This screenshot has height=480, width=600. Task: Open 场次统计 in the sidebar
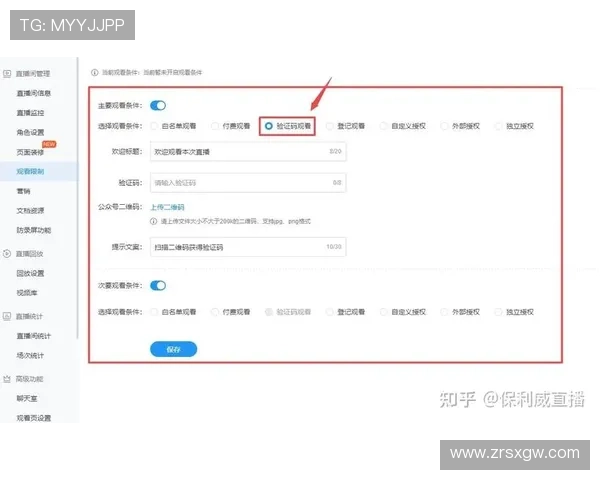tap(30, 355)
